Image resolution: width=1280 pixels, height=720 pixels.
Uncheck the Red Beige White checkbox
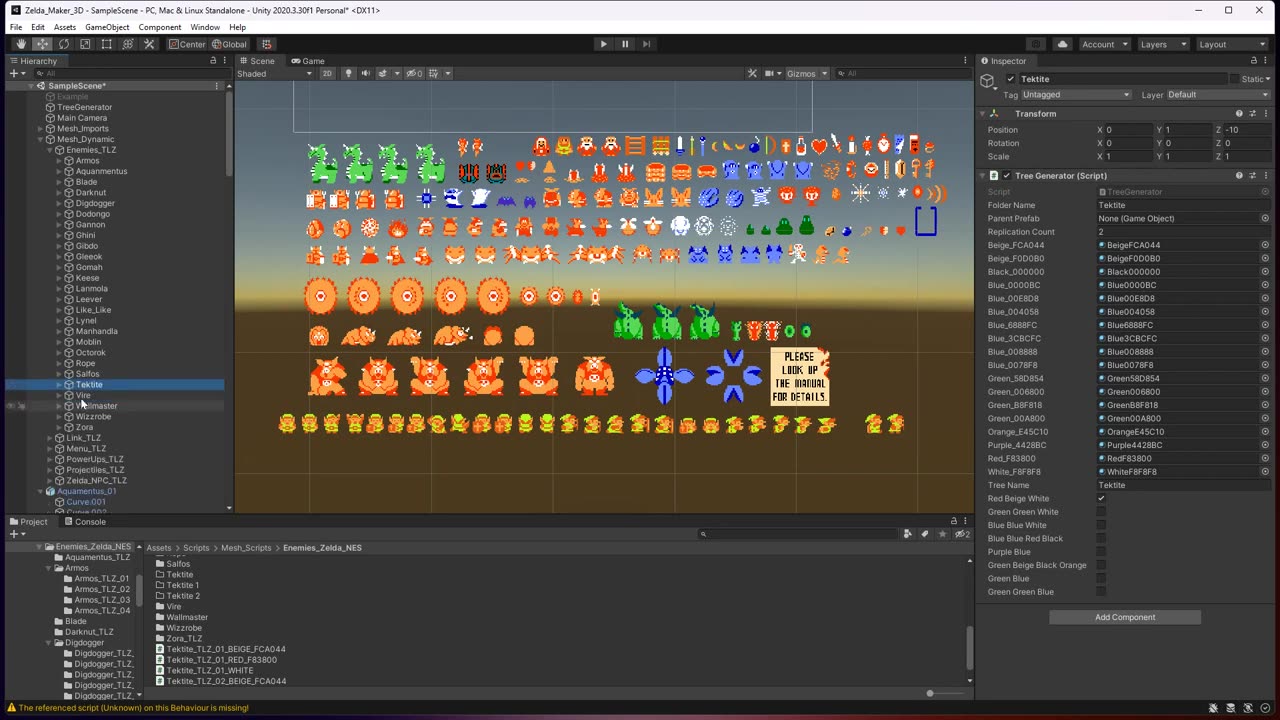point(1101,499)
